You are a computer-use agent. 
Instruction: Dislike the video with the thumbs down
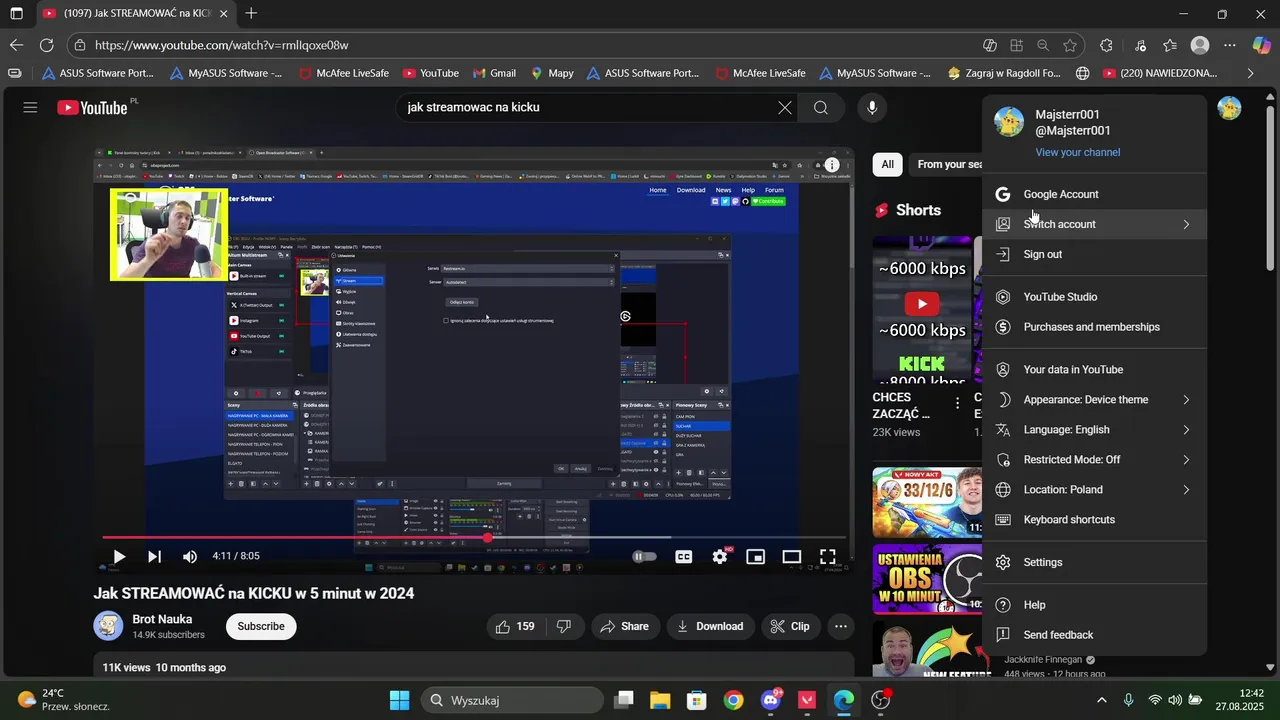point(564,626)
